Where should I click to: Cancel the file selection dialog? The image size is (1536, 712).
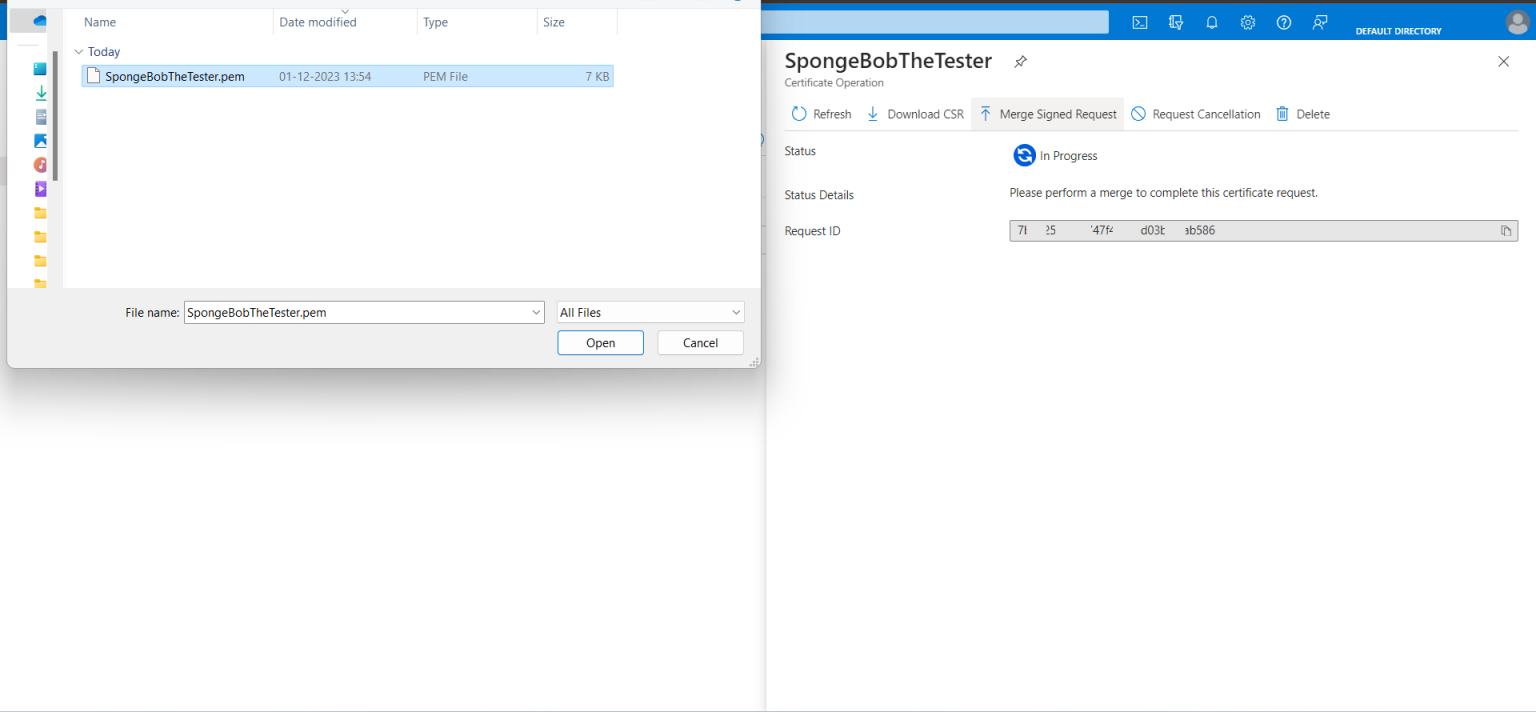tap(700, 342)
